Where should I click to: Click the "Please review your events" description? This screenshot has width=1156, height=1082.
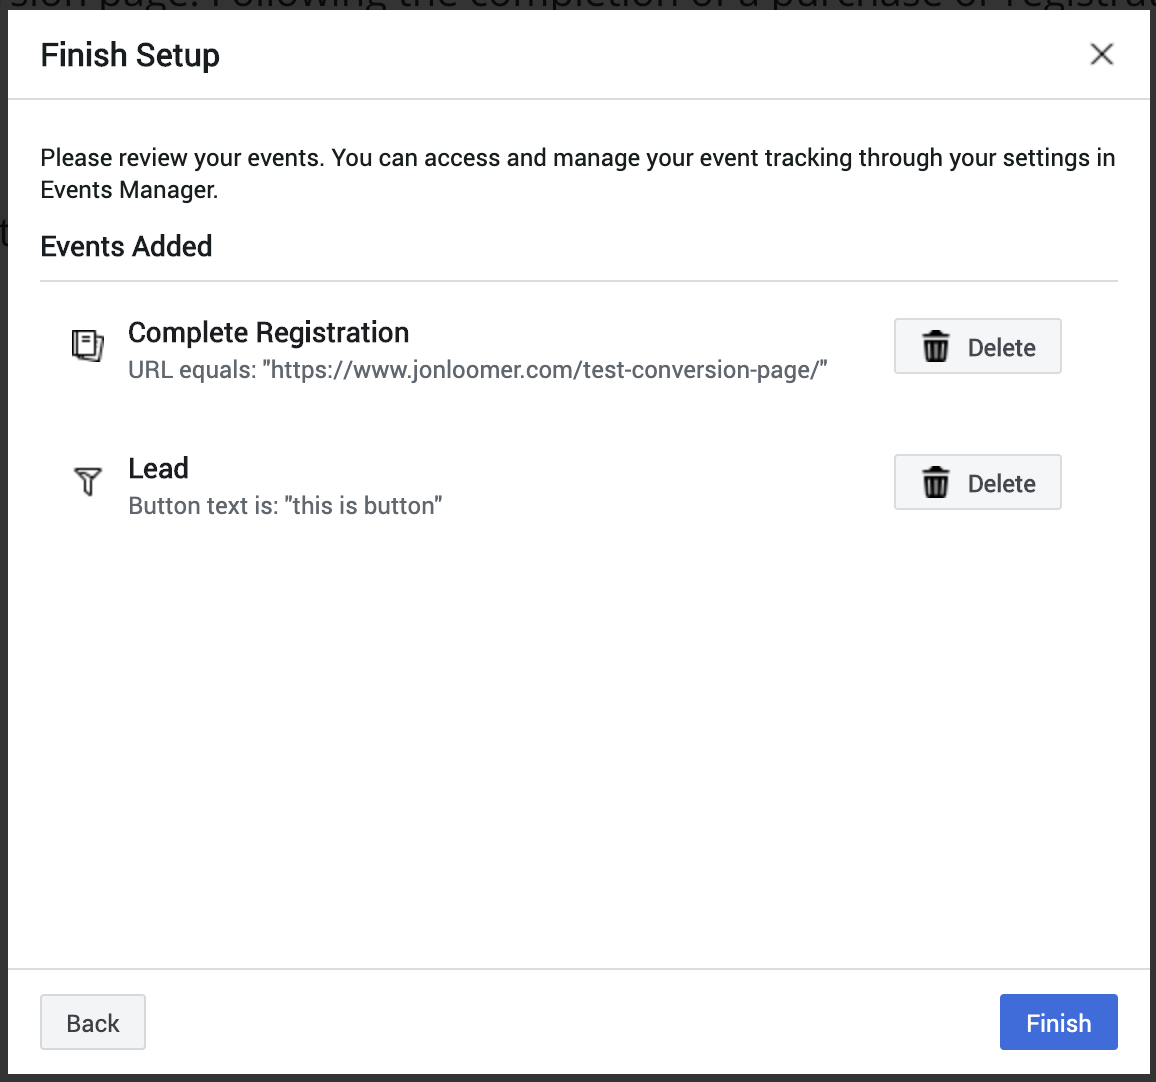[577, 158]
